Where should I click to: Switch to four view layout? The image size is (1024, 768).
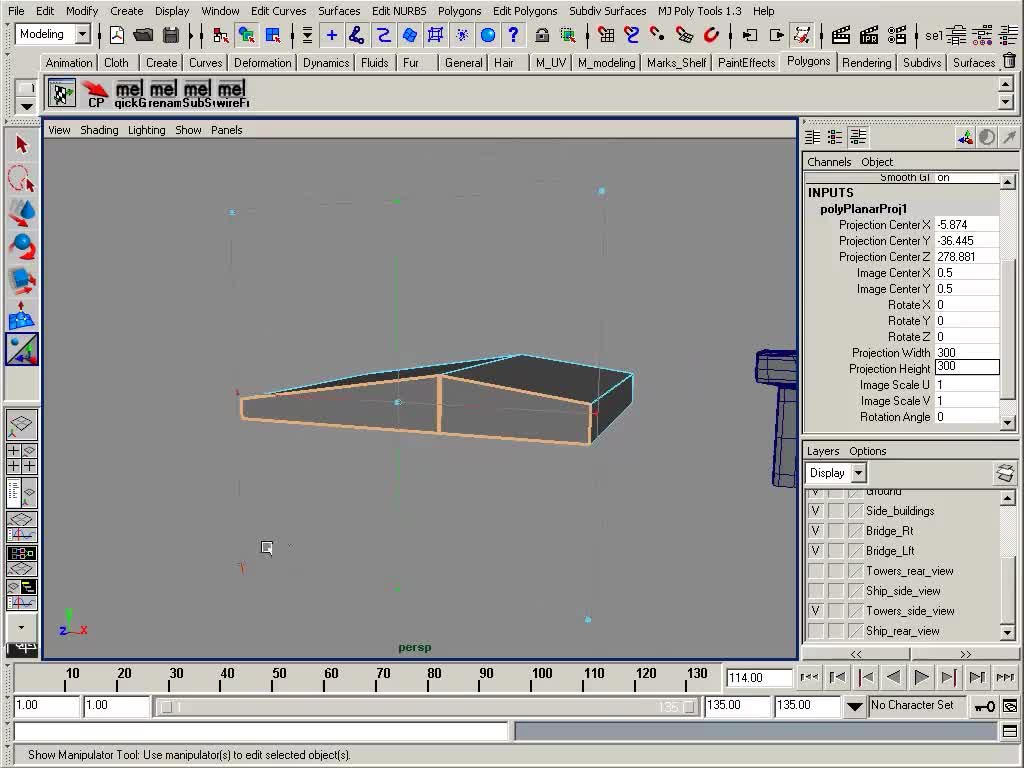click(22, 458)
